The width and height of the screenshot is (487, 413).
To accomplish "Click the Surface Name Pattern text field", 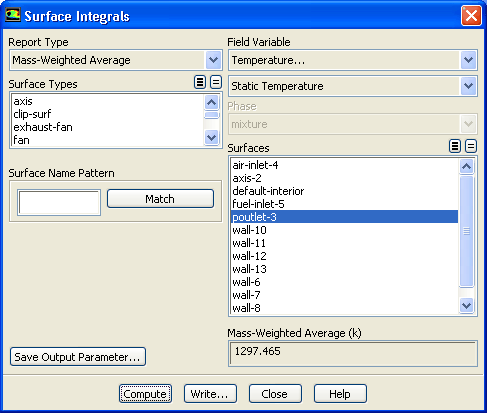I will click(x=59, y=203).
